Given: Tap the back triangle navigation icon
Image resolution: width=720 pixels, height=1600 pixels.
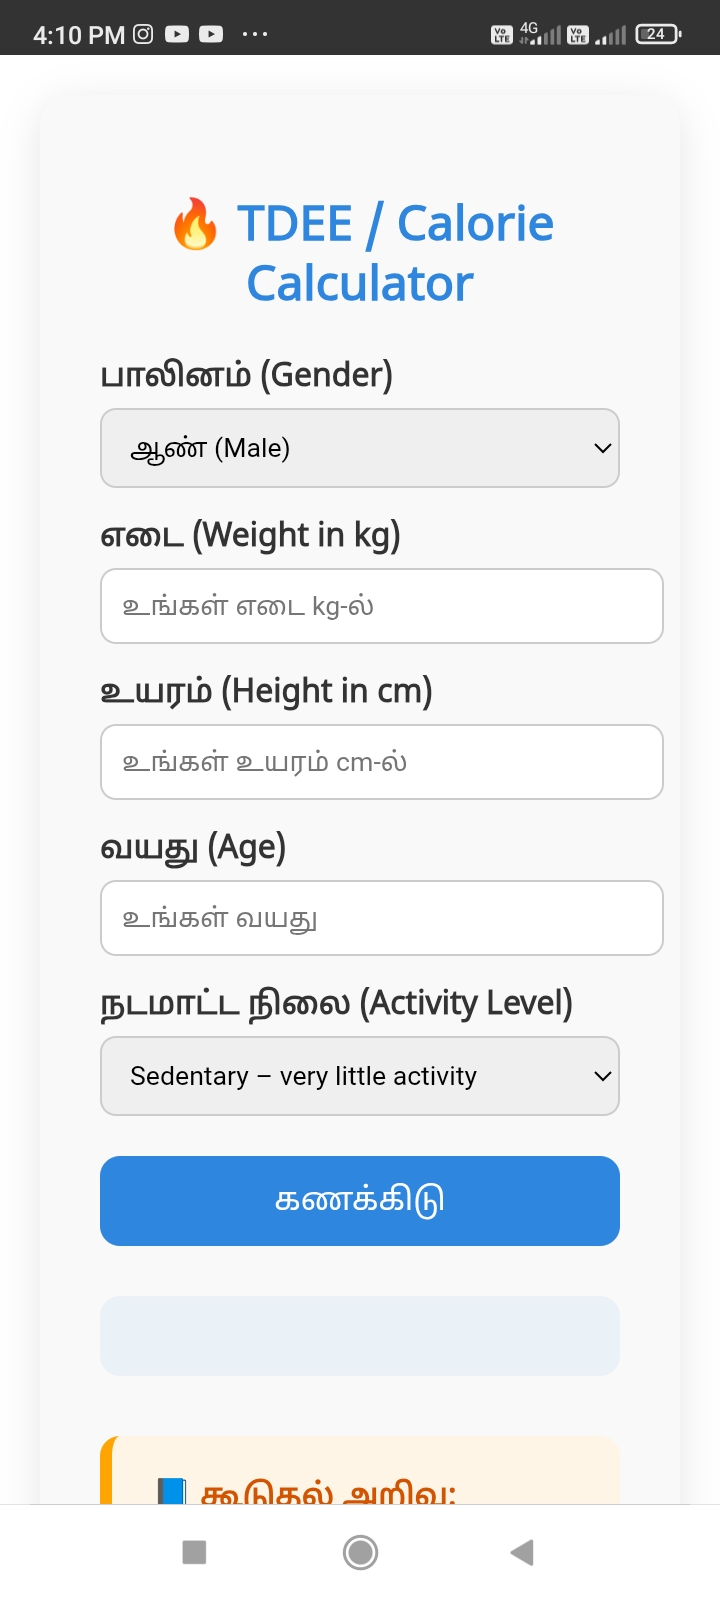Looking at the screenshot, I should click(520, 1552).
